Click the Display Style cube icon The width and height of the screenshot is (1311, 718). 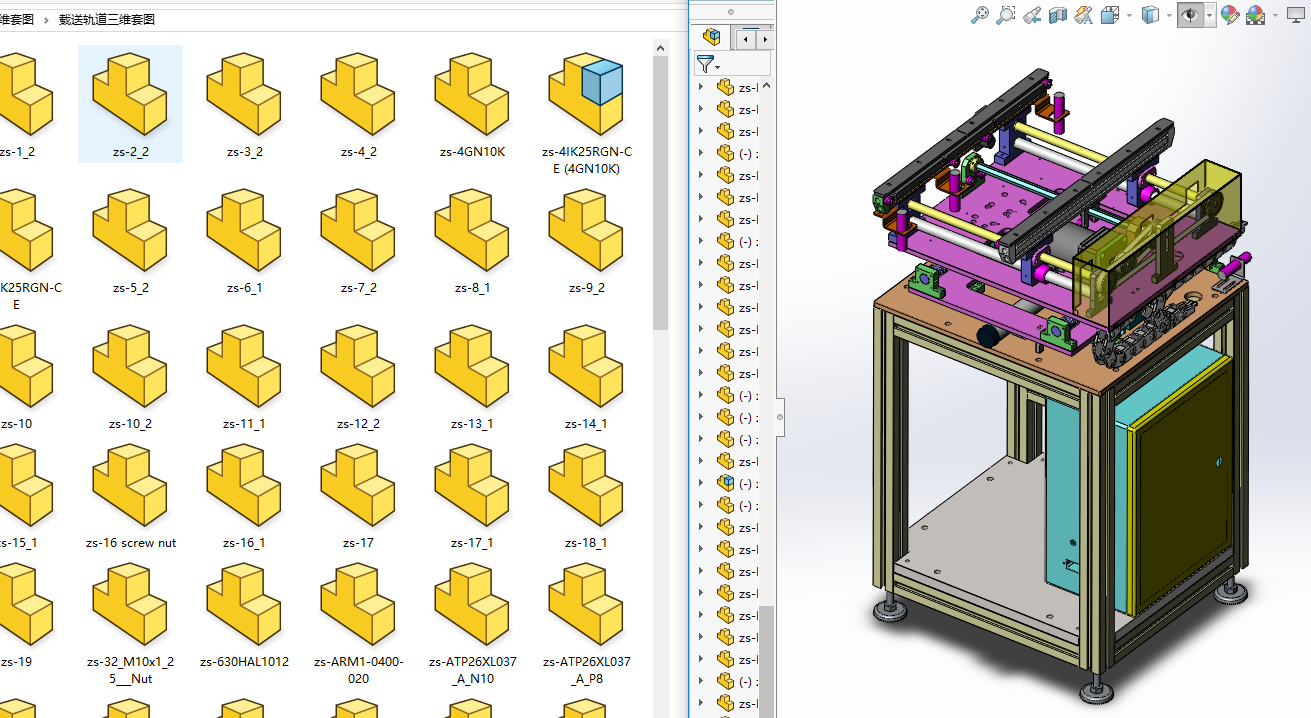pyautogui.click(x=1151, y=15)
